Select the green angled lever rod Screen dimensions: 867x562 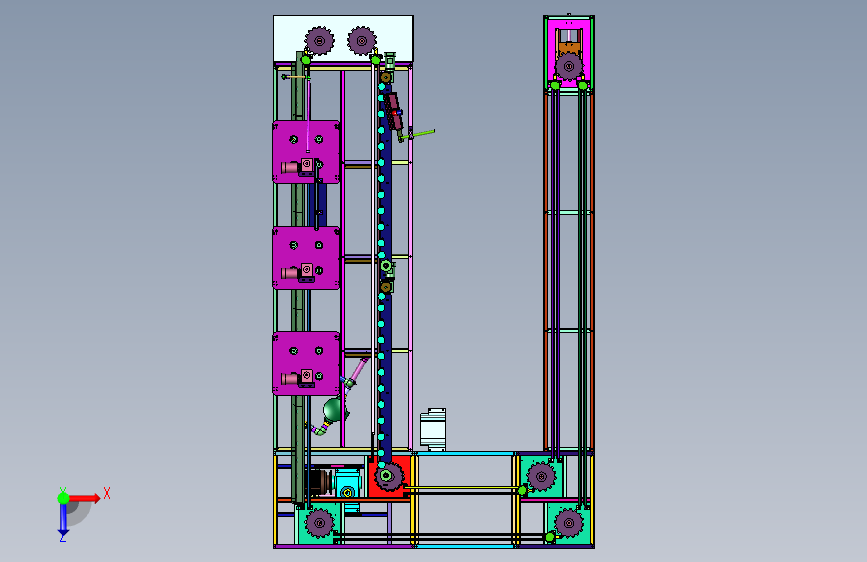coord(418,133)
